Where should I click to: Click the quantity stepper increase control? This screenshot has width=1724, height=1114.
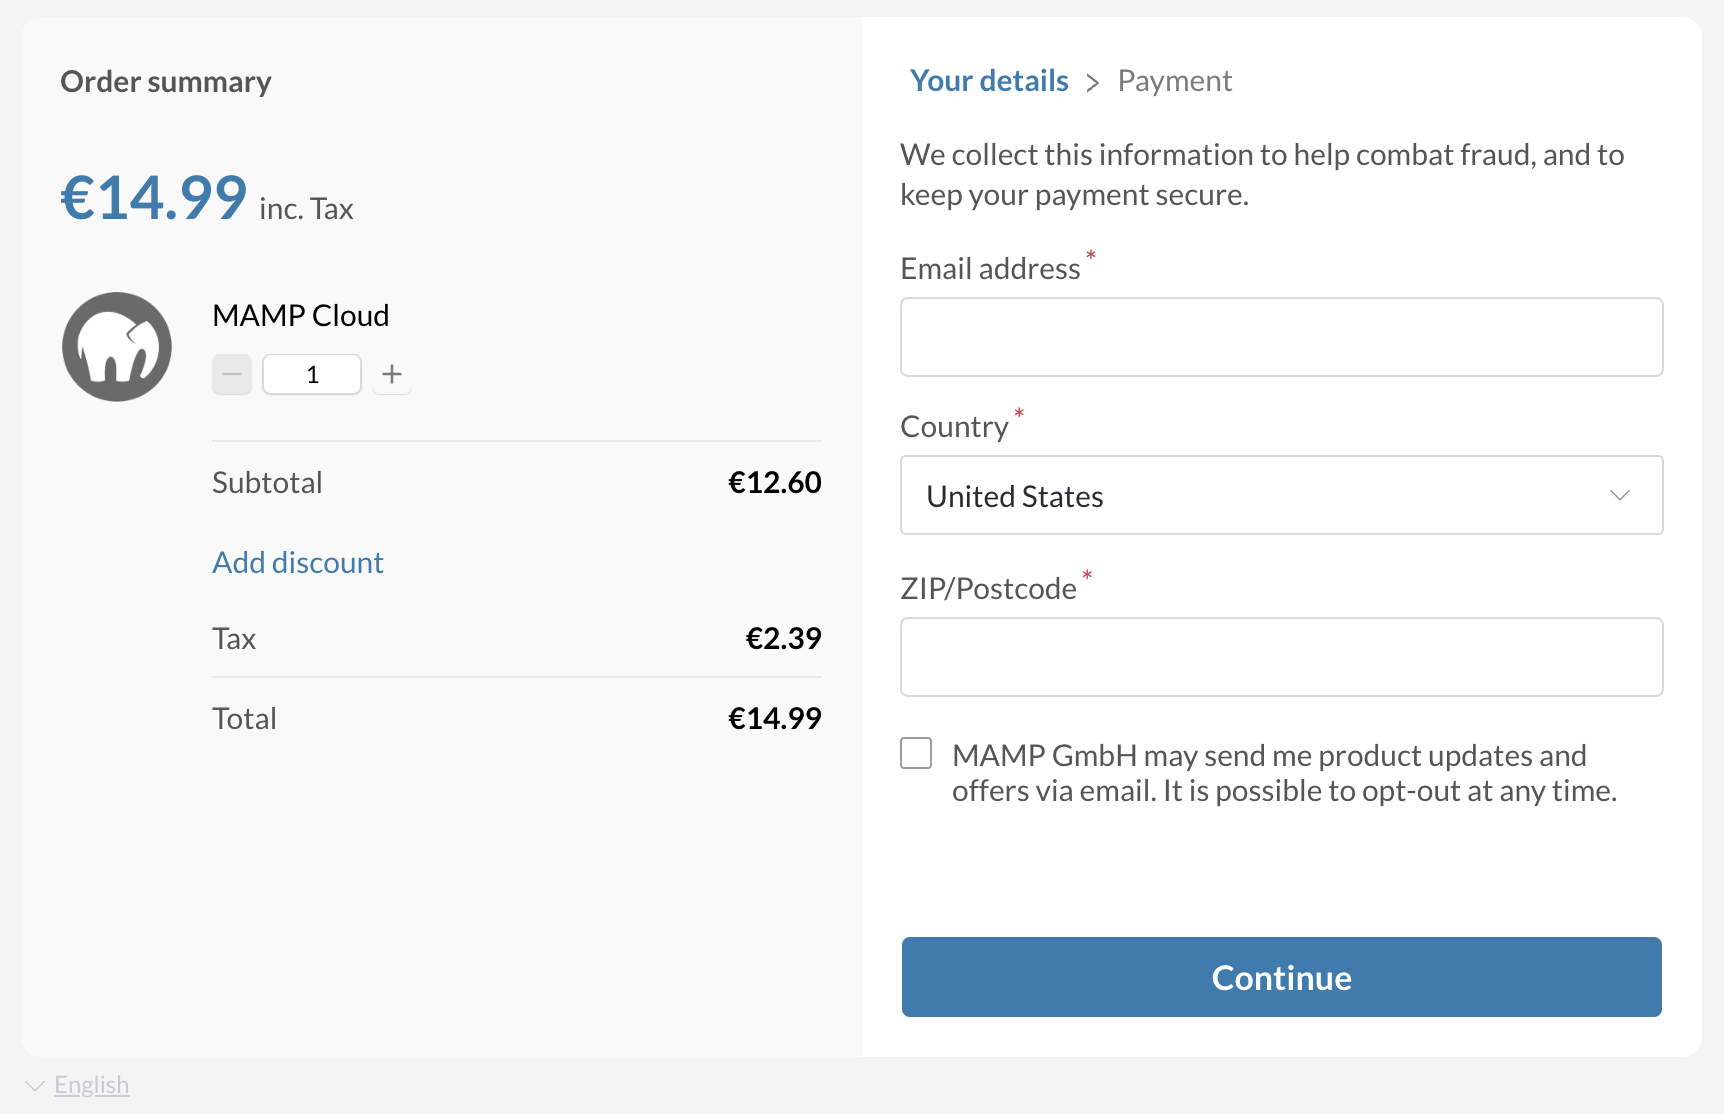point(391,374)
